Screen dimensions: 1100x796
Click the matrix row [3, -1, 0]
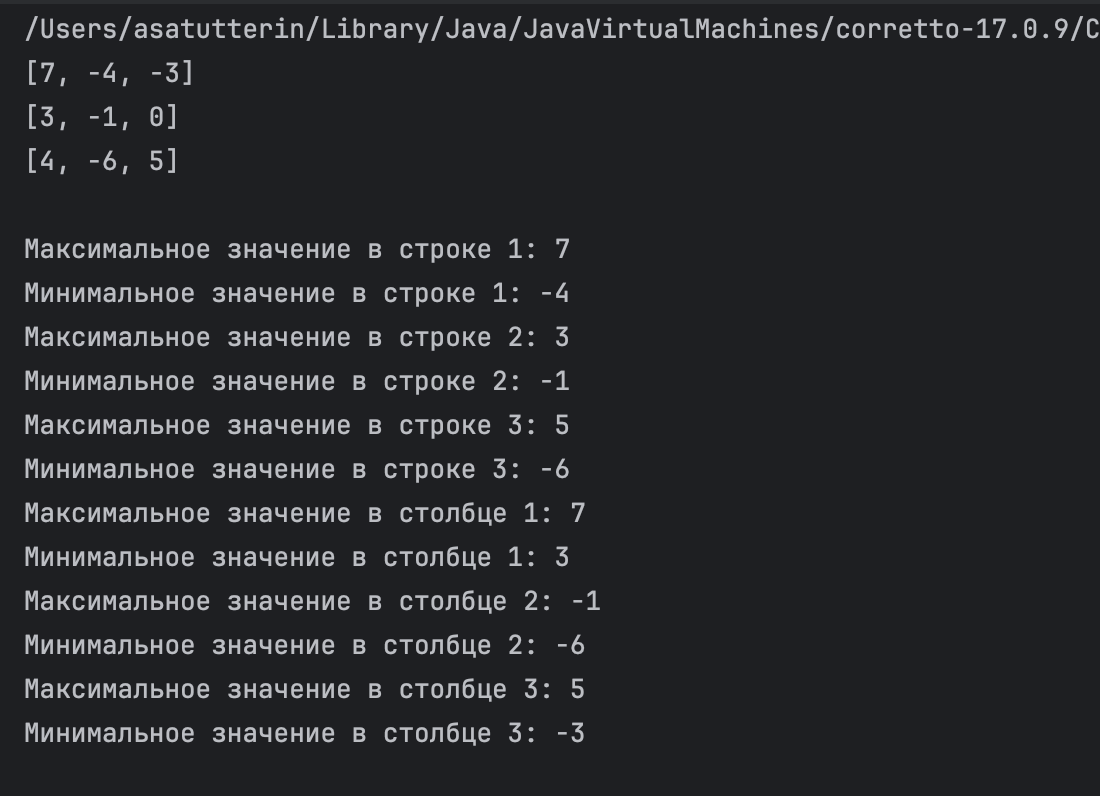[102, 116]
